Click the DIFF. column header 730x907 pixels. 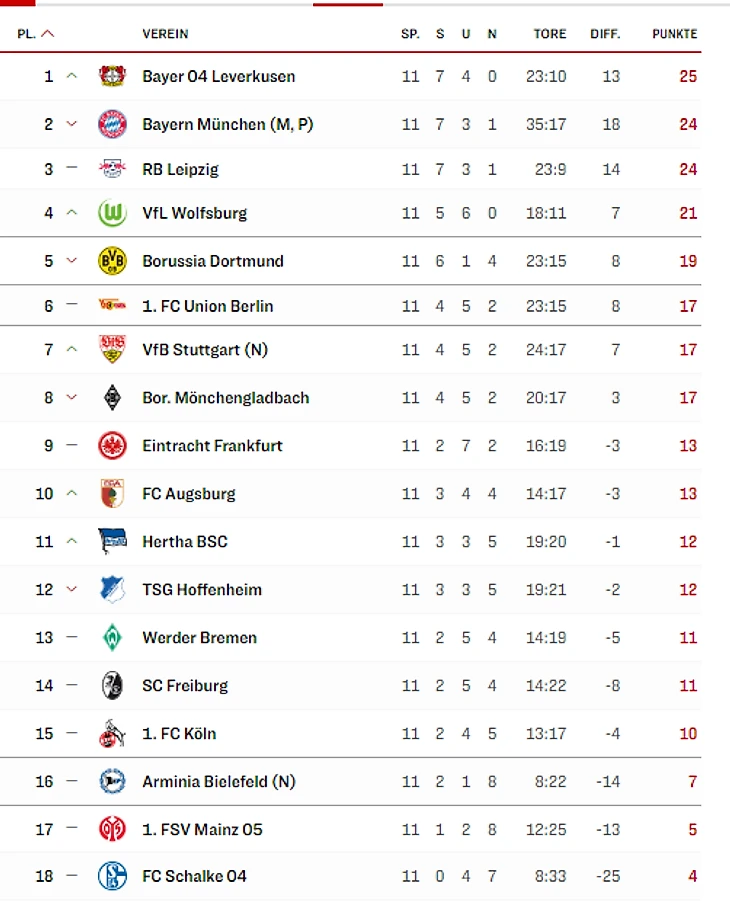pyautogui.click(x=605, y=34)
